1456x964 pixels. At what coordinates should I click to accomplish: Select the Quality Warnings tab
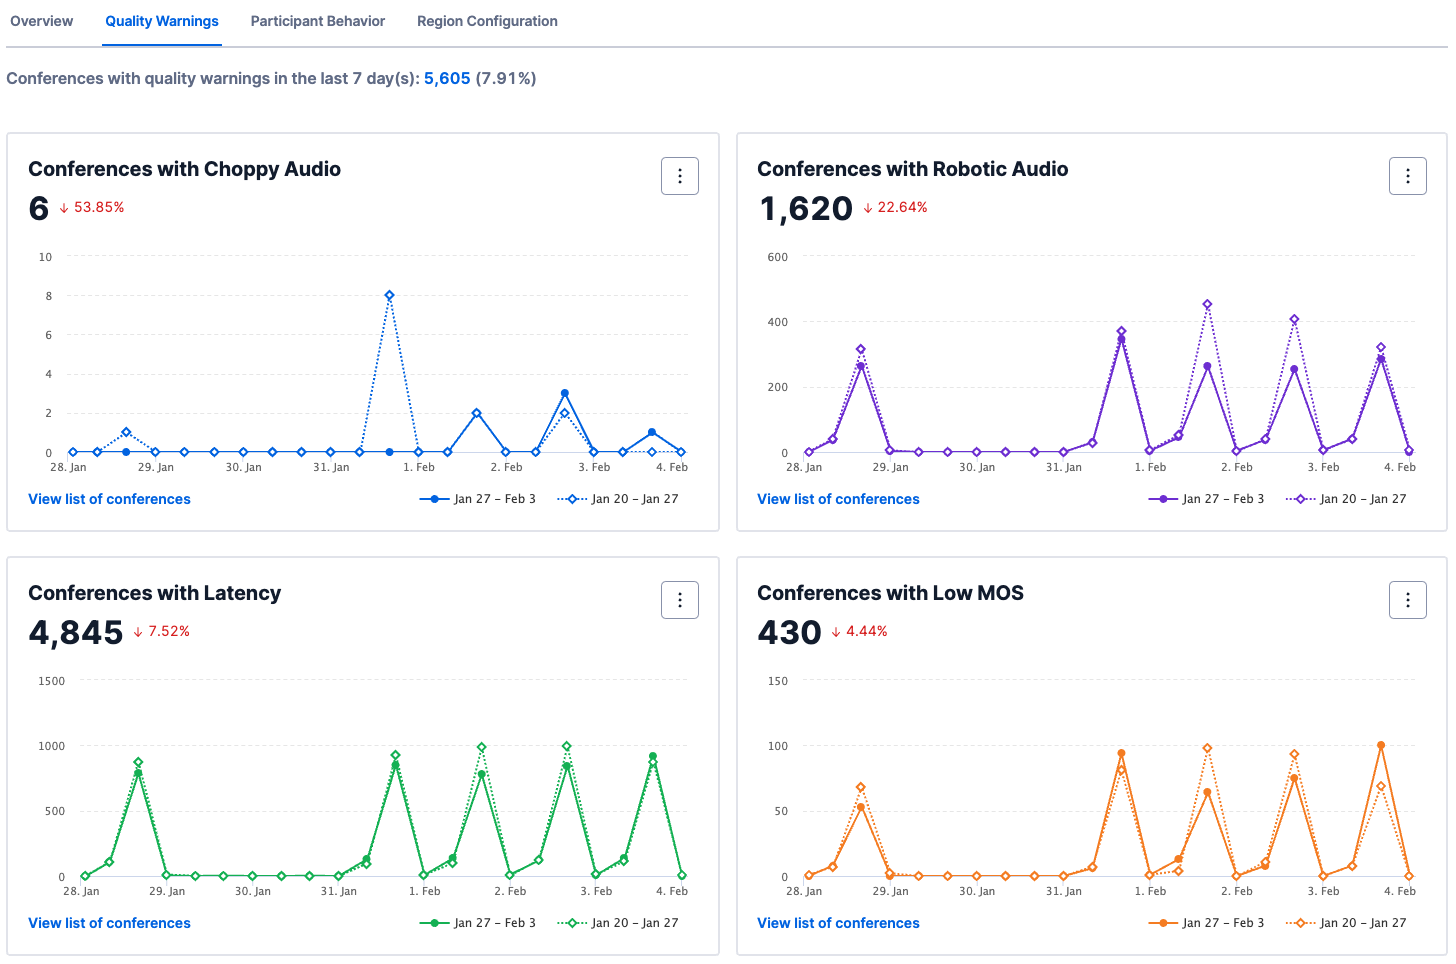coord(161,20)
